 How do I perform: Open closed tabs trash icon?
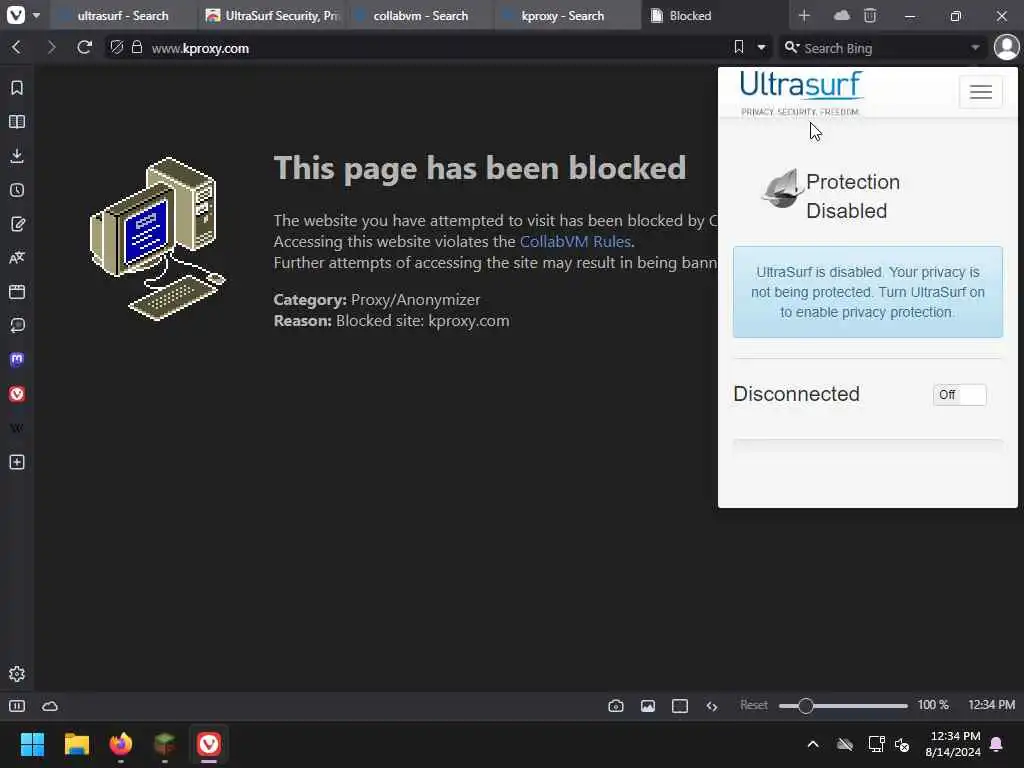pyautogui.click(x=870, y=15)
